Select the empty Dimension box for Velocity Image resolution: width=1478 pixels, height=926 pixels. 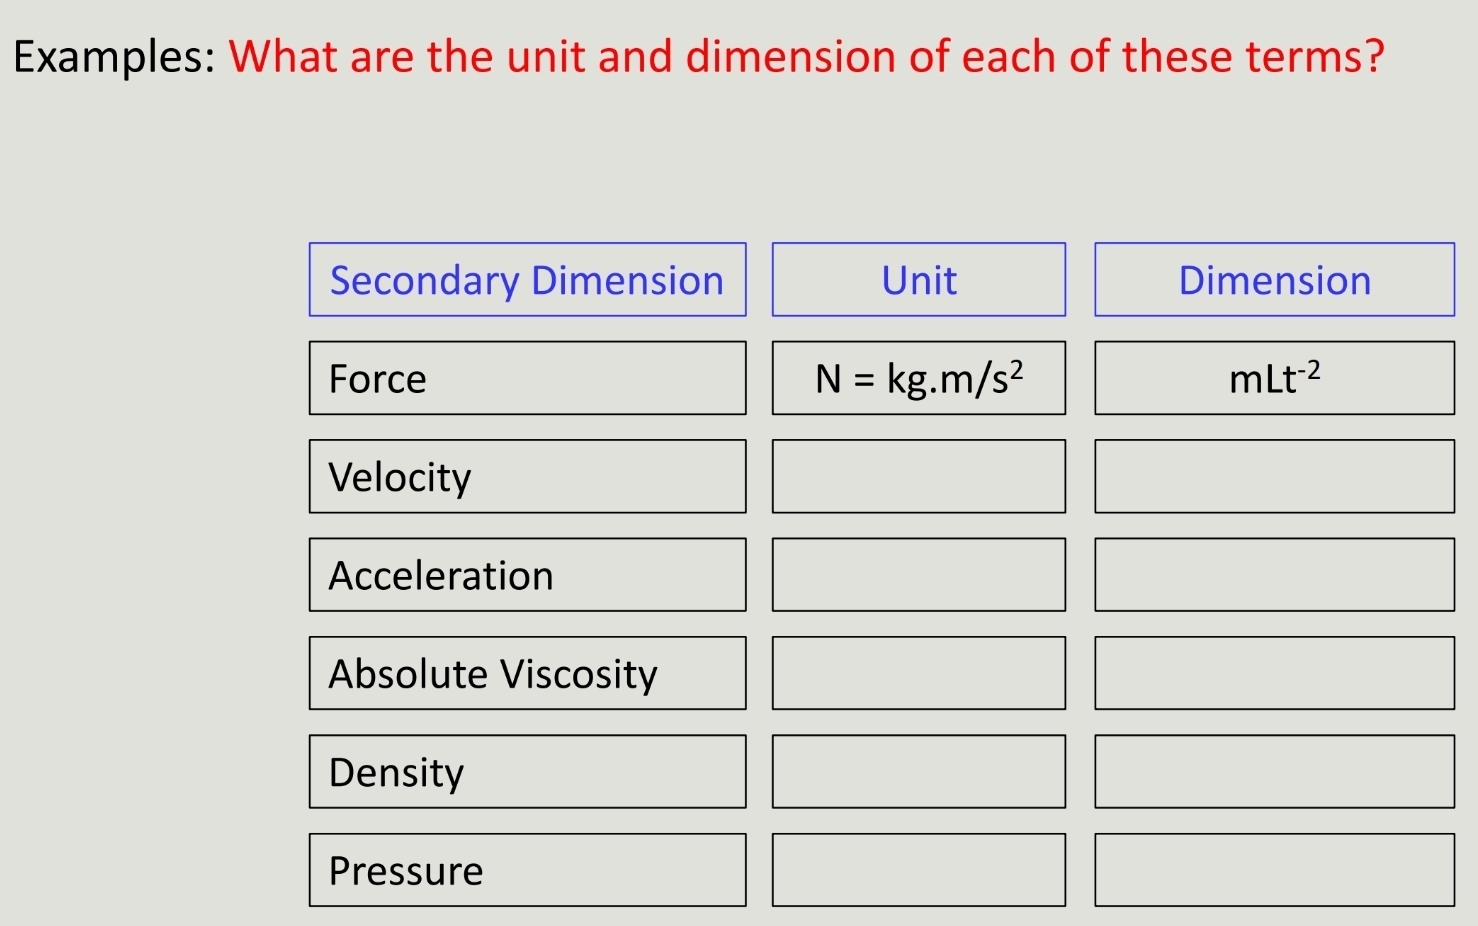pyautogui.click(x=1274, y=476)
